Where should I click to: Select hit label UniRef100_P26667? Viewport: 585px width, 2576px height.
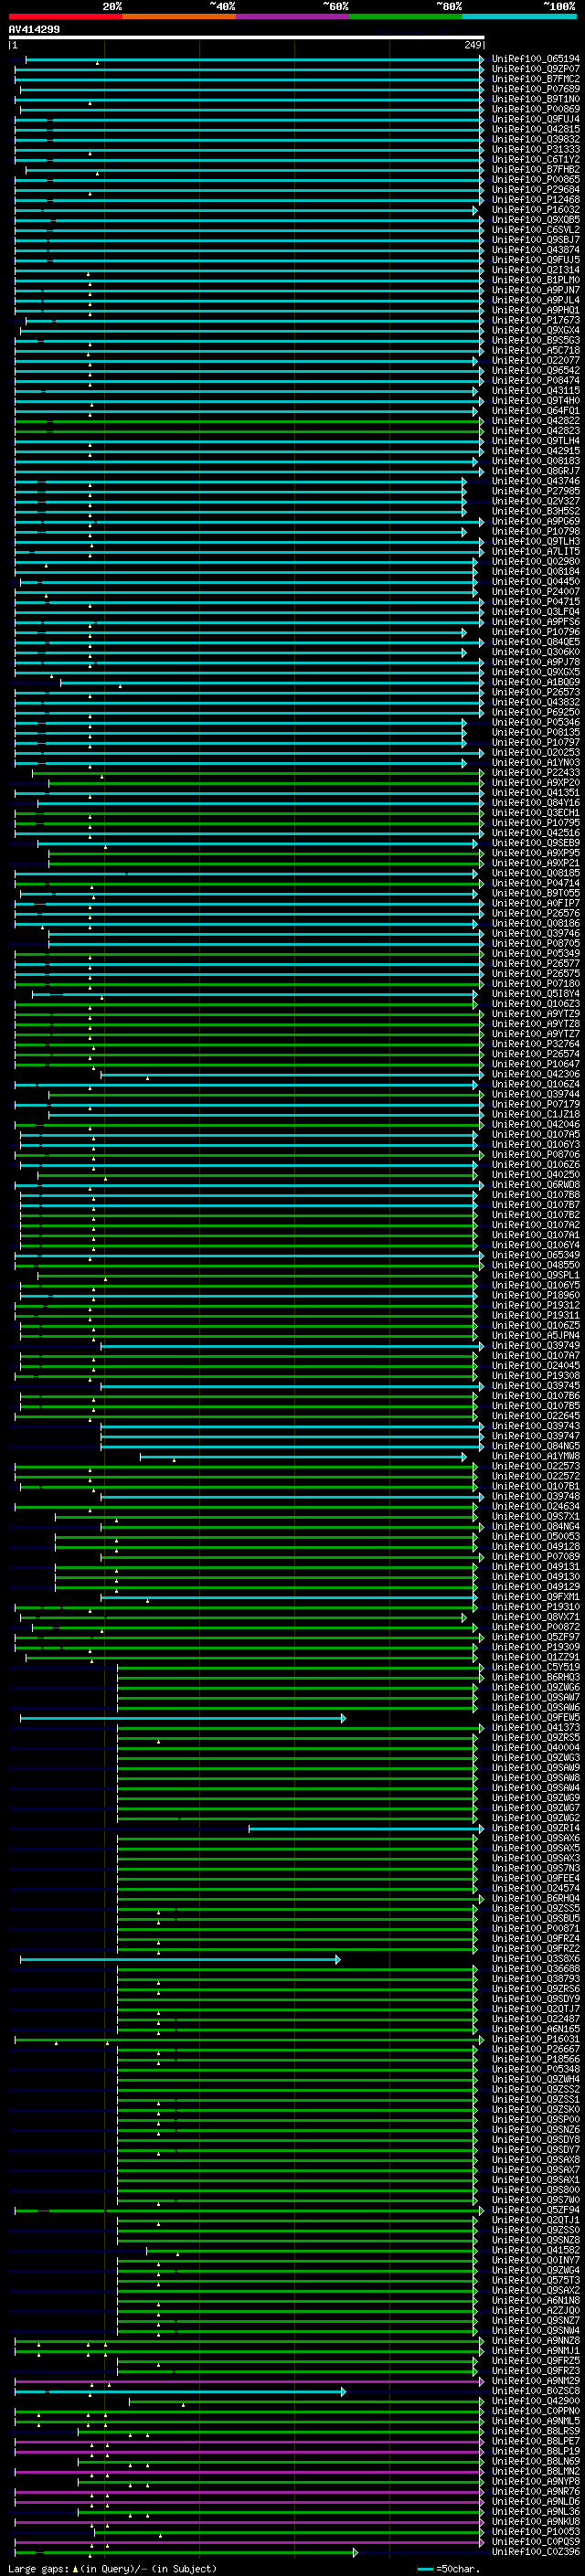pos(536,2049)
